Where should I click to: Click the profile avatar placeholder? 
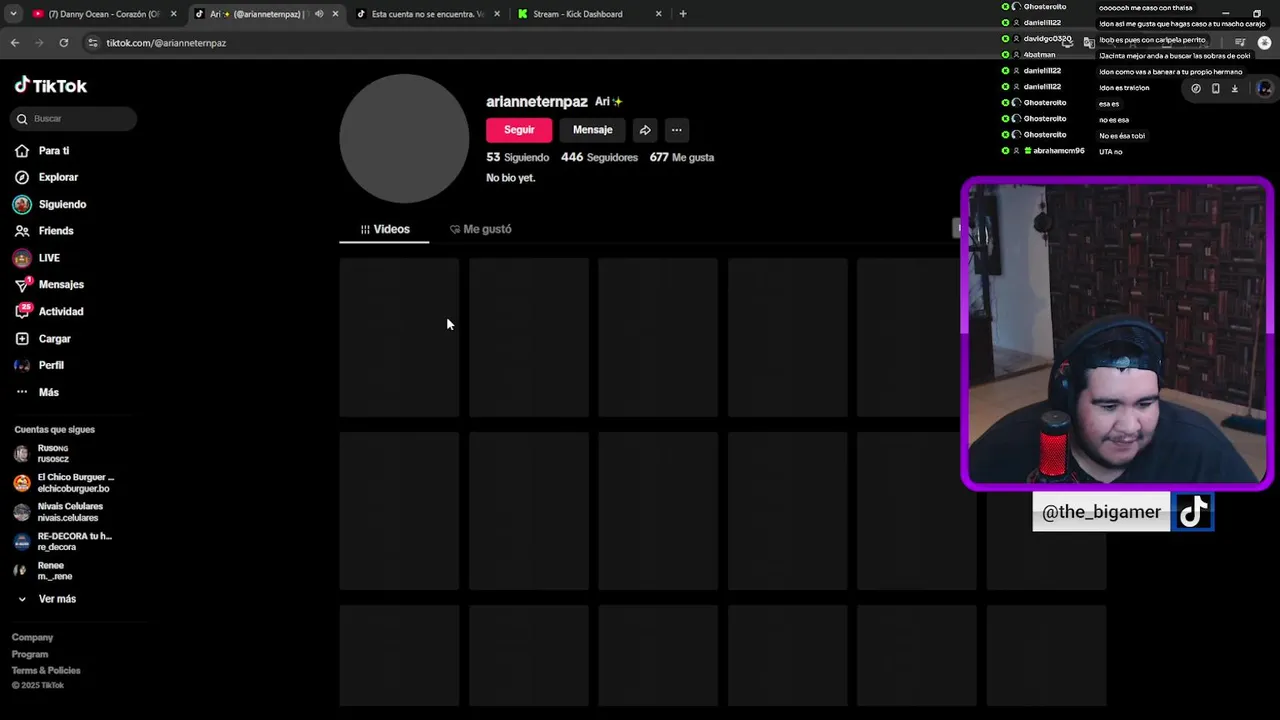[404, 138]
